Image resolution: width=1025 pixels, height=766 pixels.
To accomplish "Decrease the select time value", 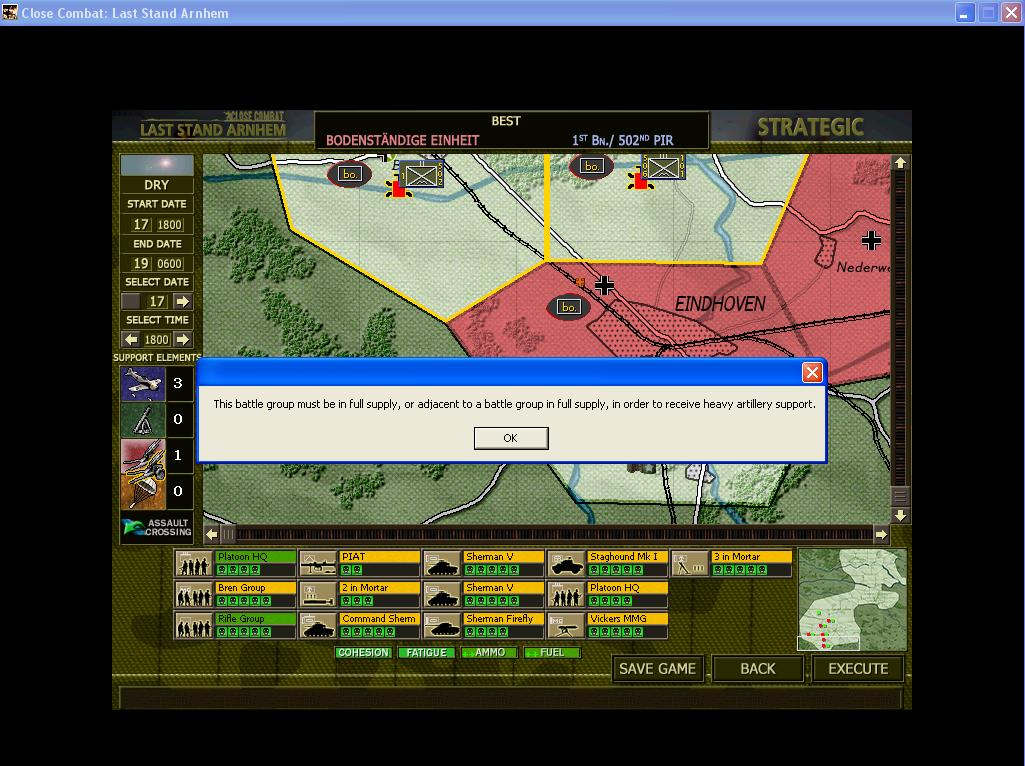I will [x=131, y=339].
